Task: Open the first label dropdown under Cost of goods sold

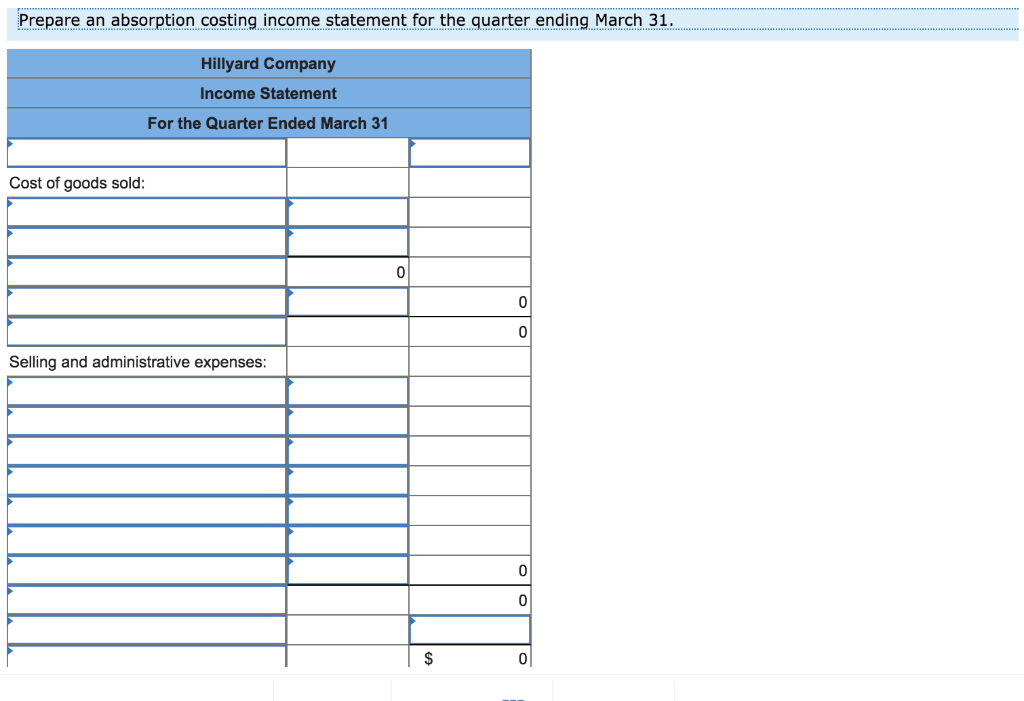Action: [x=146, y=211]
